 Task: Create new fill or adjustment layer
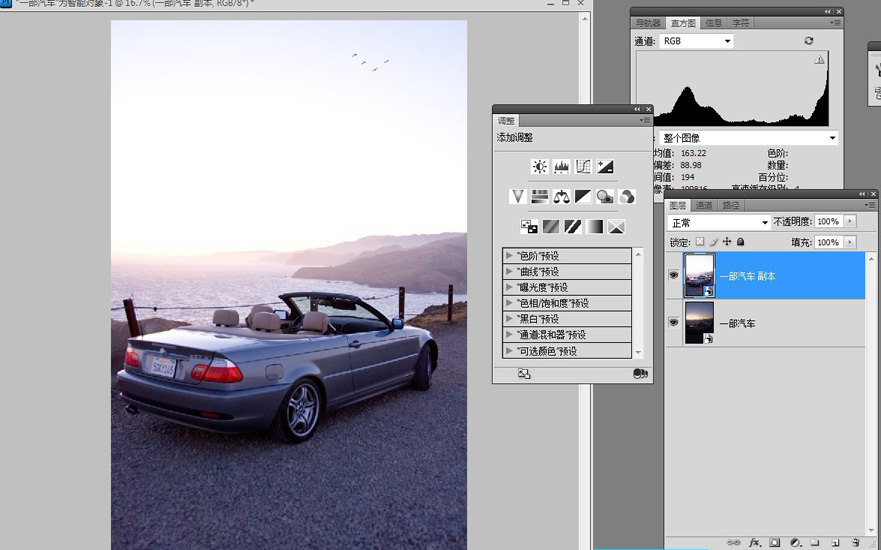[795, 542]
